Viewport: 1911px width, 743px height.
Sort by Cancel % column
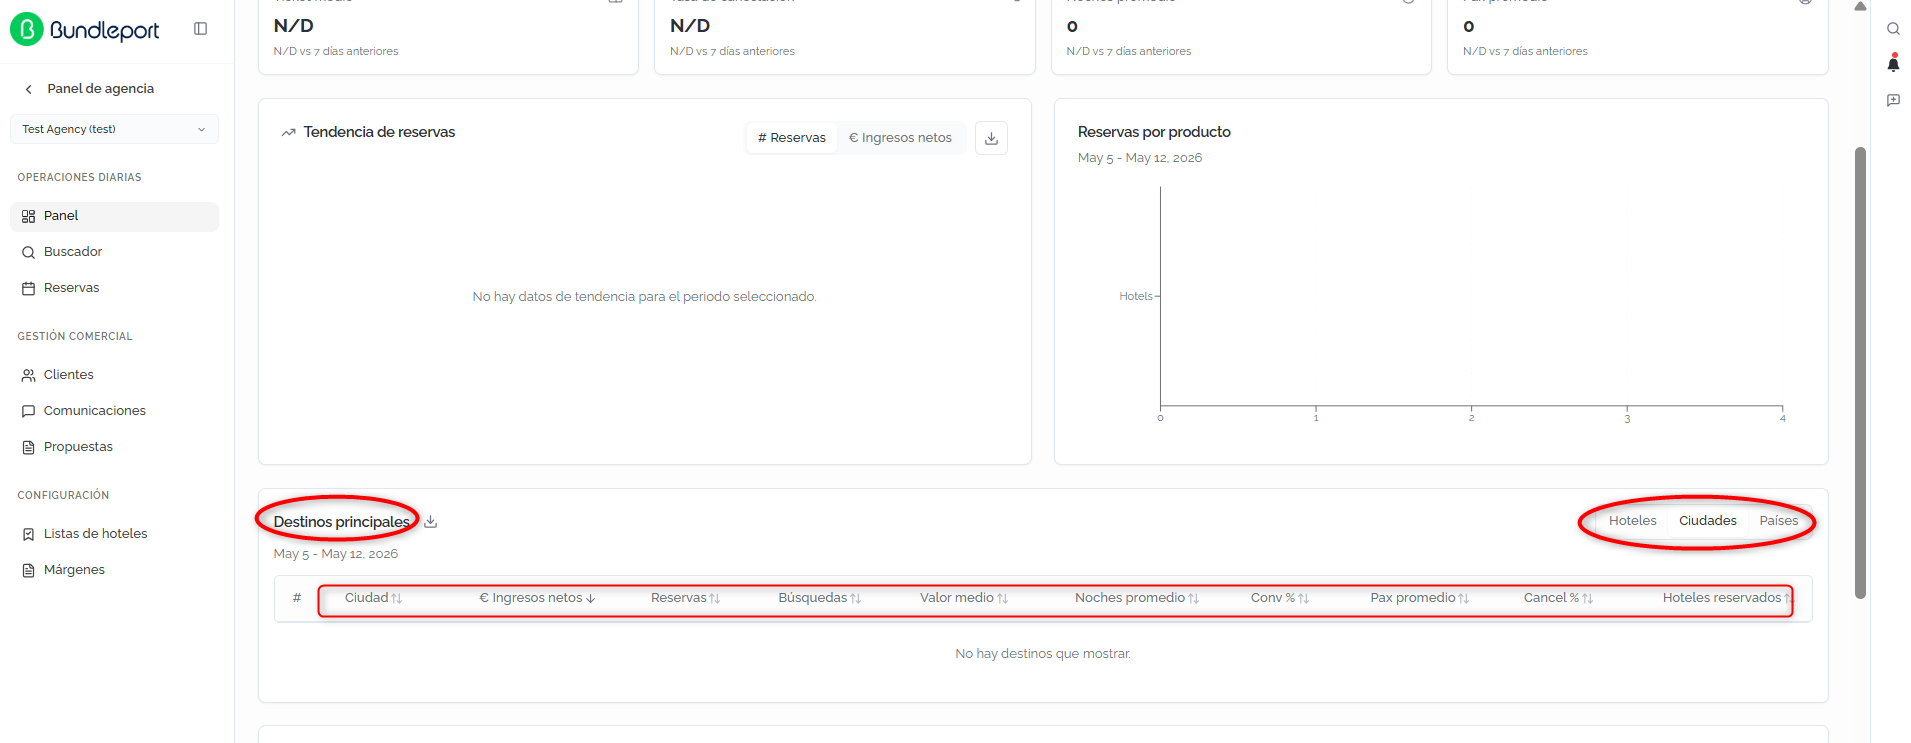1558,598
